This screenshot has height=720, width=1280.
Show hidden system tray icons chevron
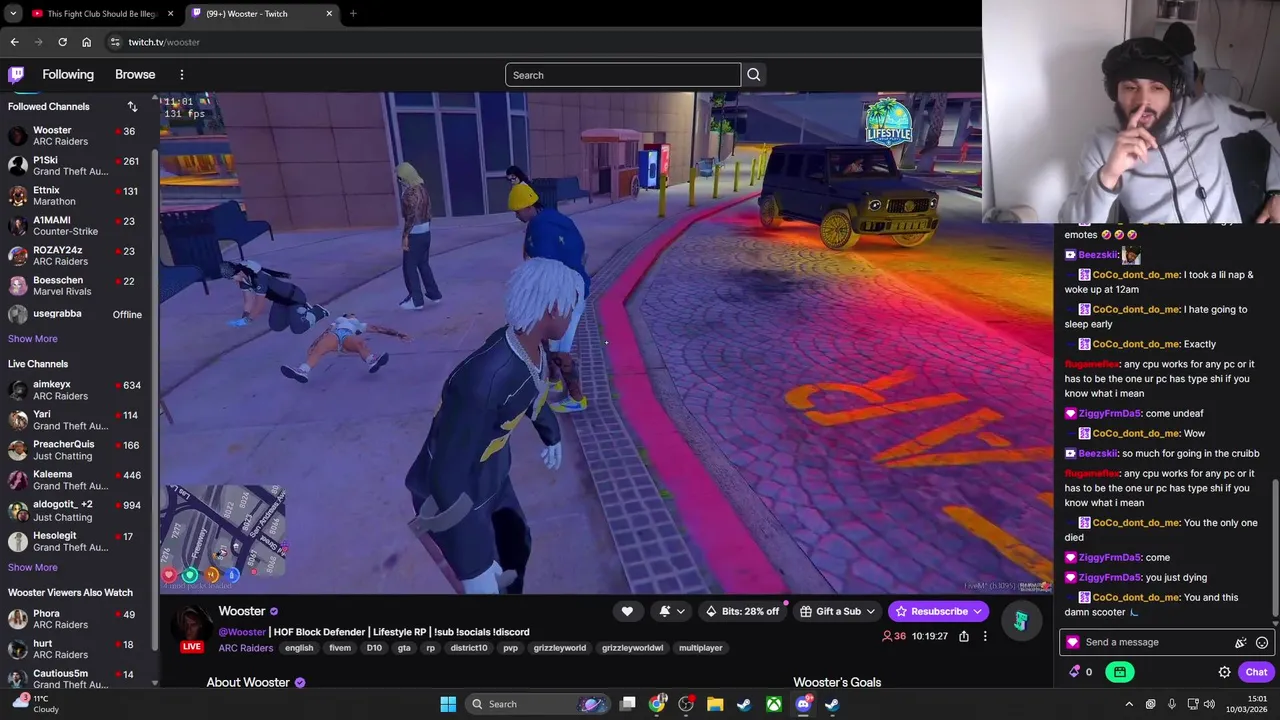1129,704
